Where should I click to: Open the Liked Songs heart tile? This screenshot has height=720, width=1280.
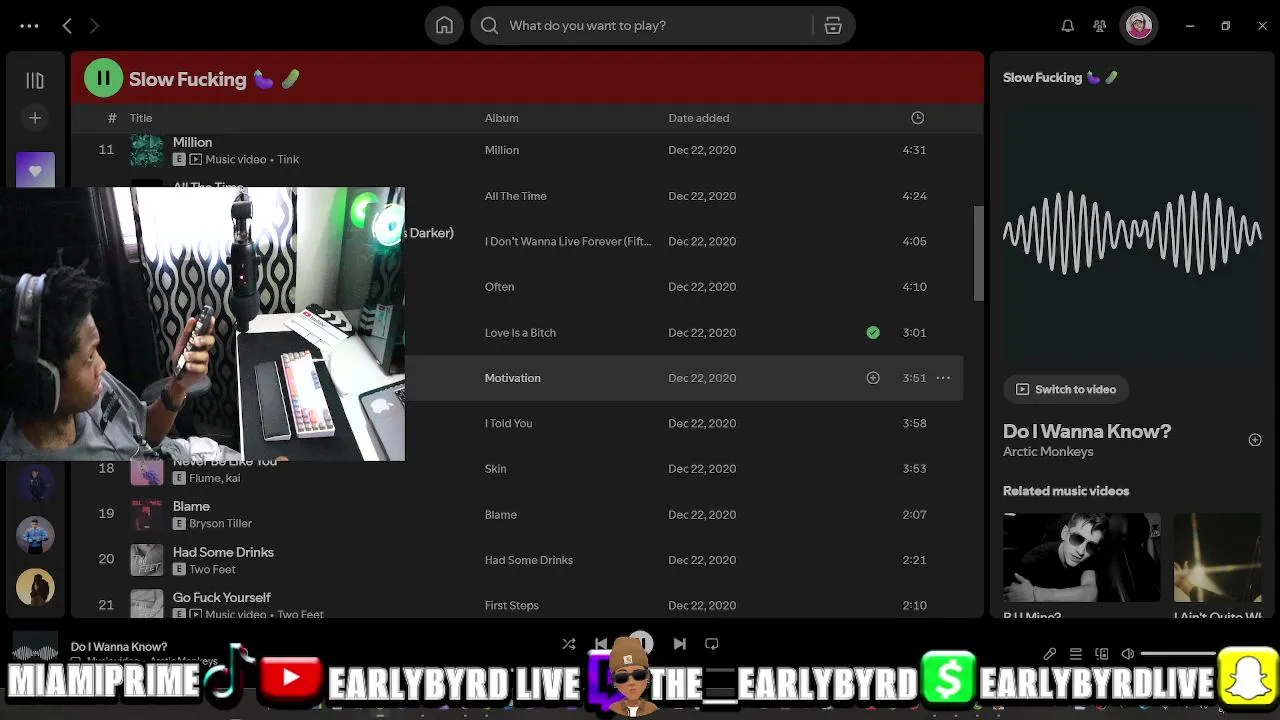tap(35, 170)
